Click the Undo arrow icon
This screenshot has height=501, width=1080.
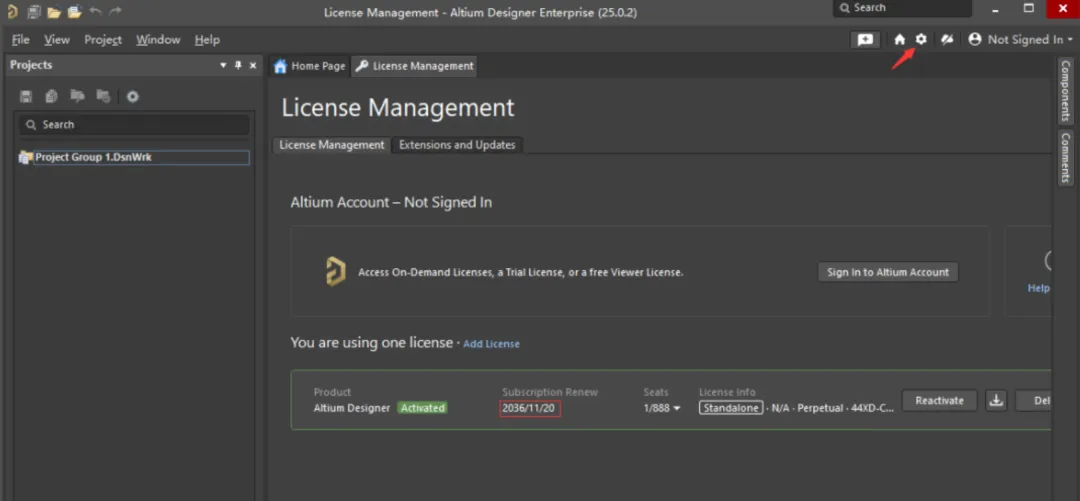point(95,12)
